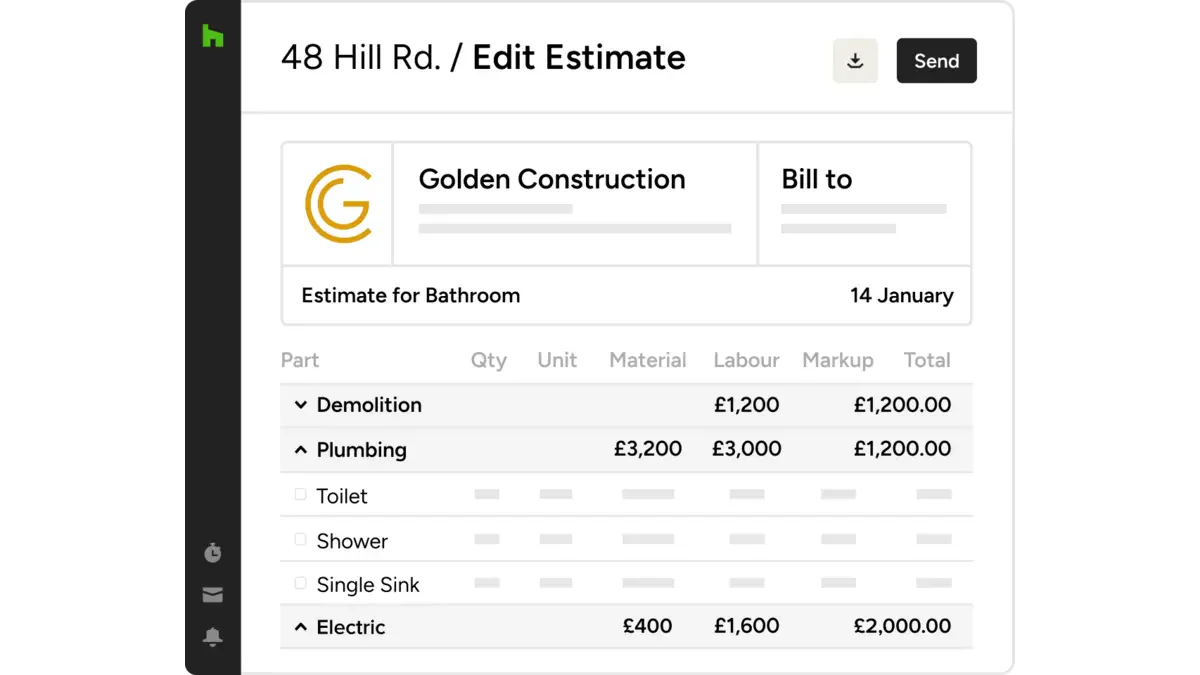This screenshot has width=1200, height=675.
Task: Click the Bill to heading
Action: [x=817, y=180]
